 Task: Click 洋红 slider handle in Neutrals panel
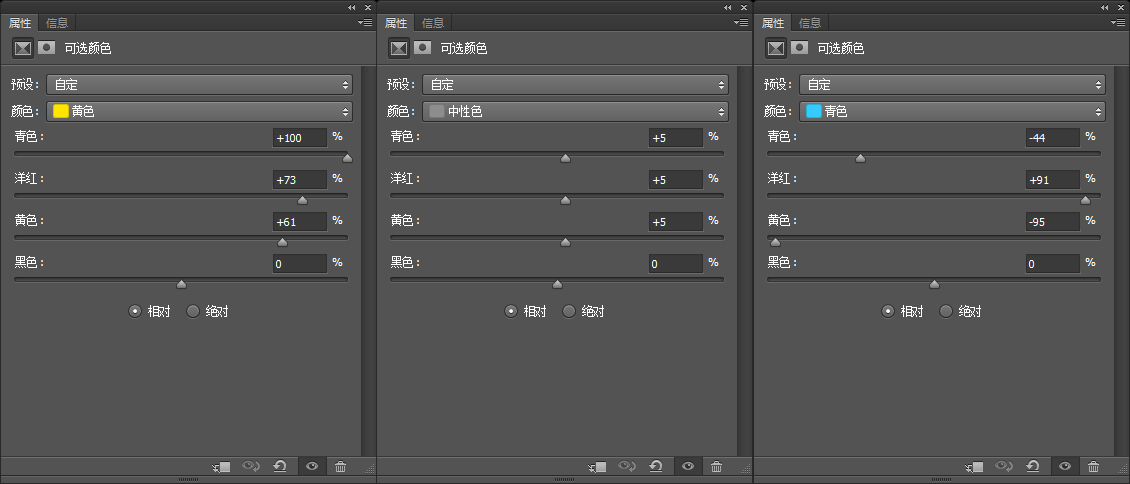click(565, 200)
